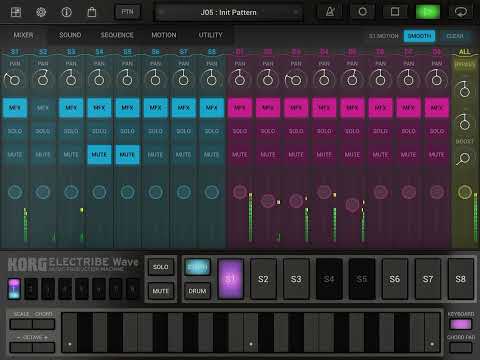The image size is (480, 360).
Task: Click the D1 level knob
Action: point(240,192)
